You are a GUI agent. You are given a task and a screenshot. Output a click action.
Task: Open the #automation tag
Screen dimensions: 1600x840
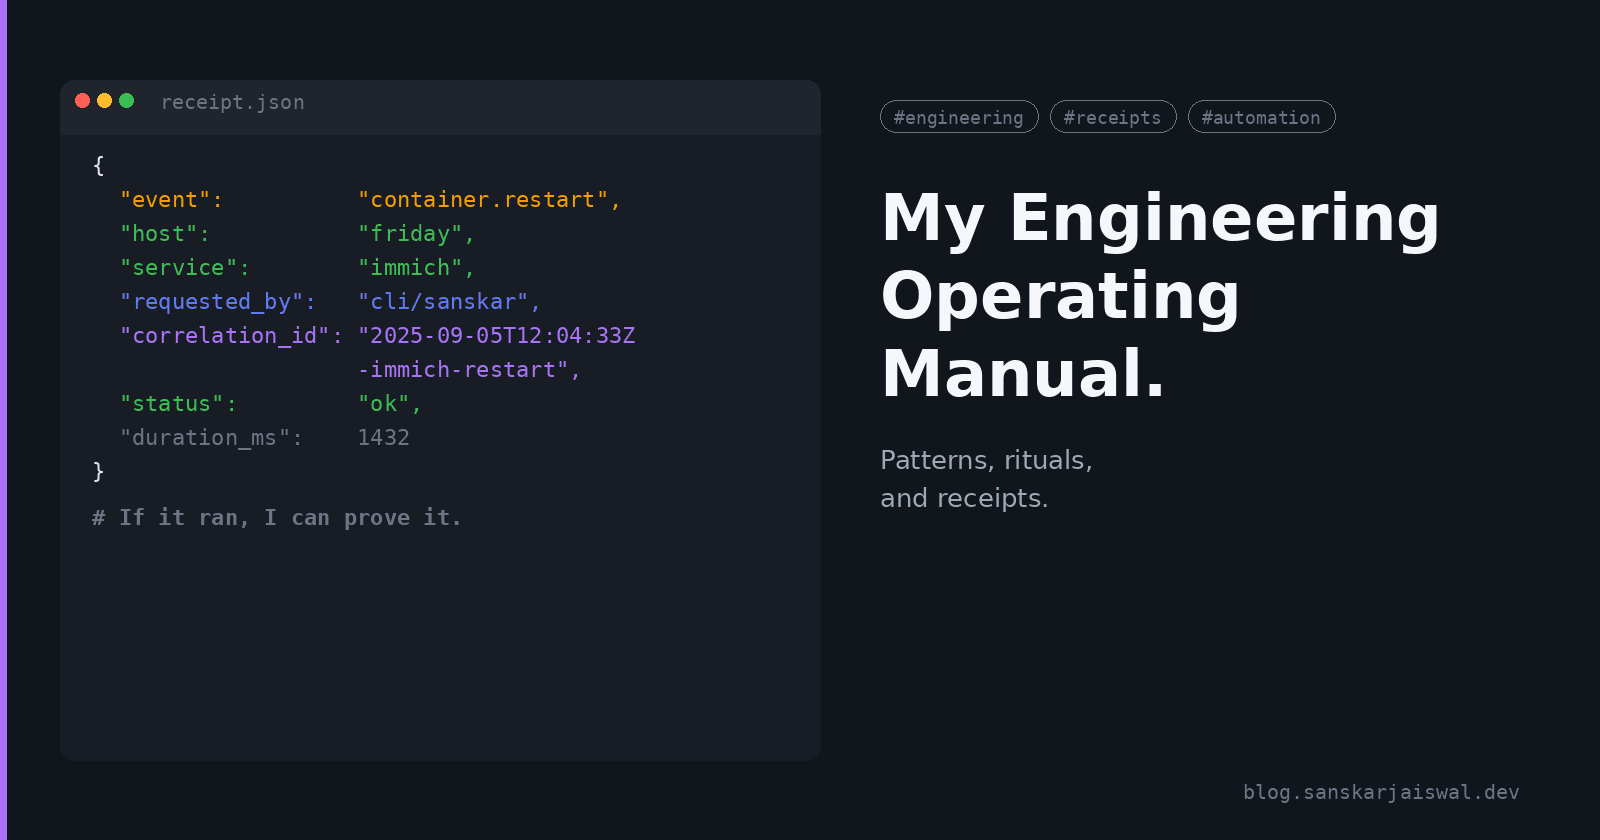[1261, 117]
